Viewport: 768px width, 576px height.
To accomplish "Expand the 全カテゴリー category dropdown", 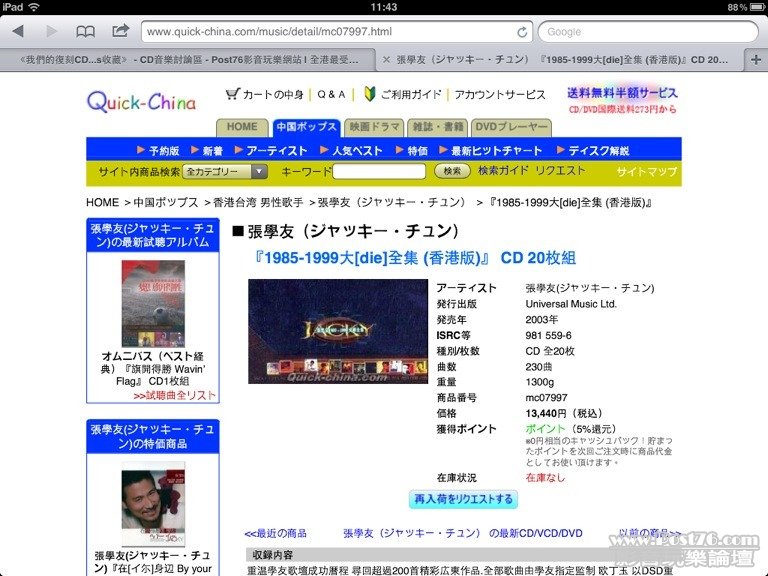I will (x=225, y=171).
